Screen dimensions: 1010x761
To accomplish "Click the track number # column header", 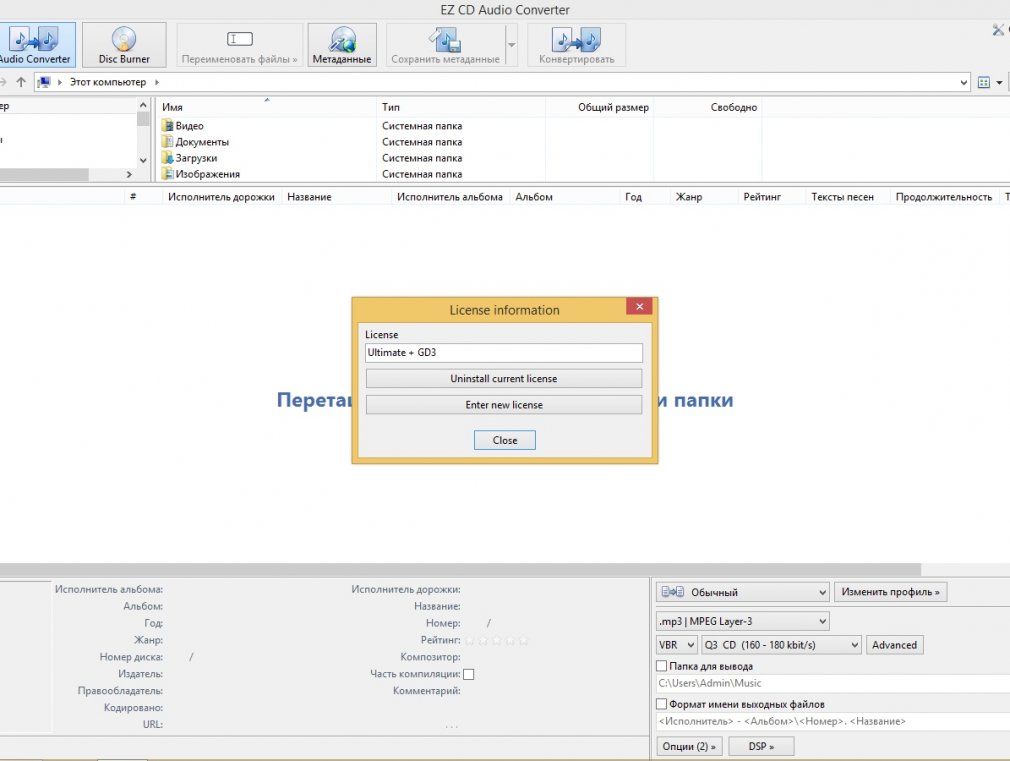I will pos(142,197).
